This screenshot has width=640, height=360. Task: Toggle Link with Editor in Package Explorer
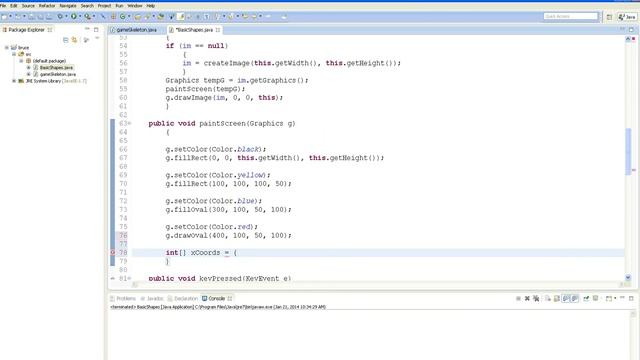point(74,40)
